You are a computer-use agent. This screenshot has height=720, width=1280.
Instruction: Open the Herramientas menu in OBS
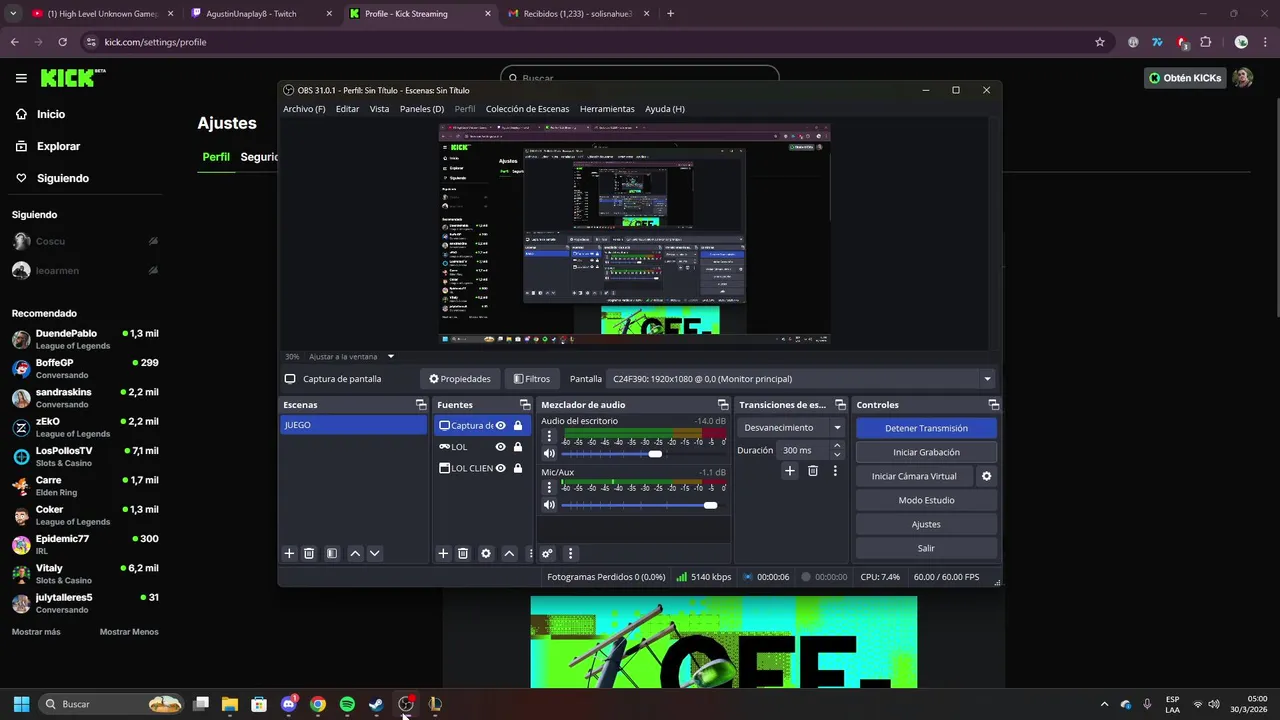(607, 109)
